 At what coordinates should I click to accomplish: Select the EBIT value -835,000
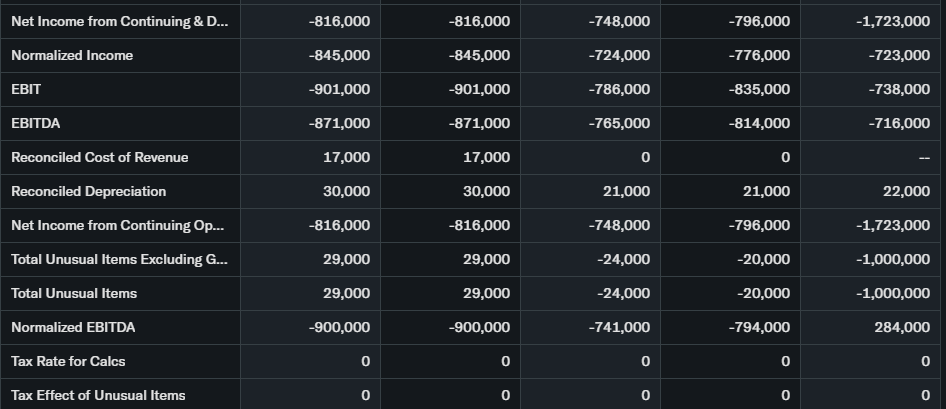tap(759, 90)
